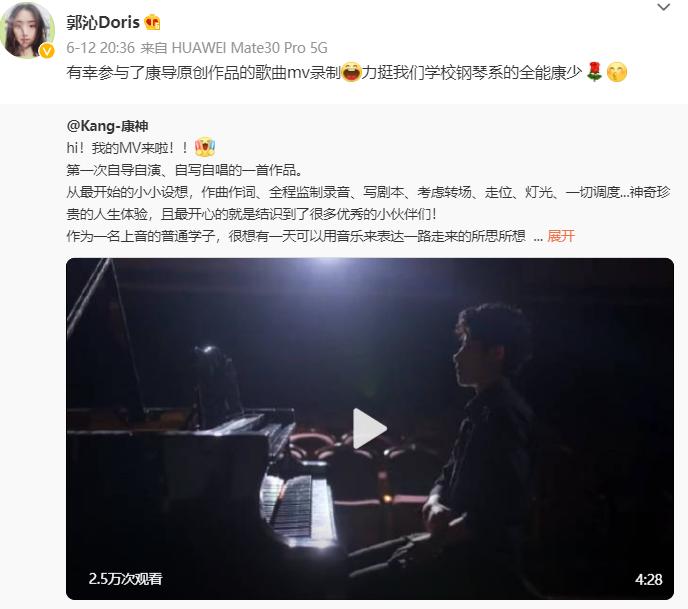688x609 pixels.
Task: Open 郭沁Doris username link
Action: tap(103, 22)
